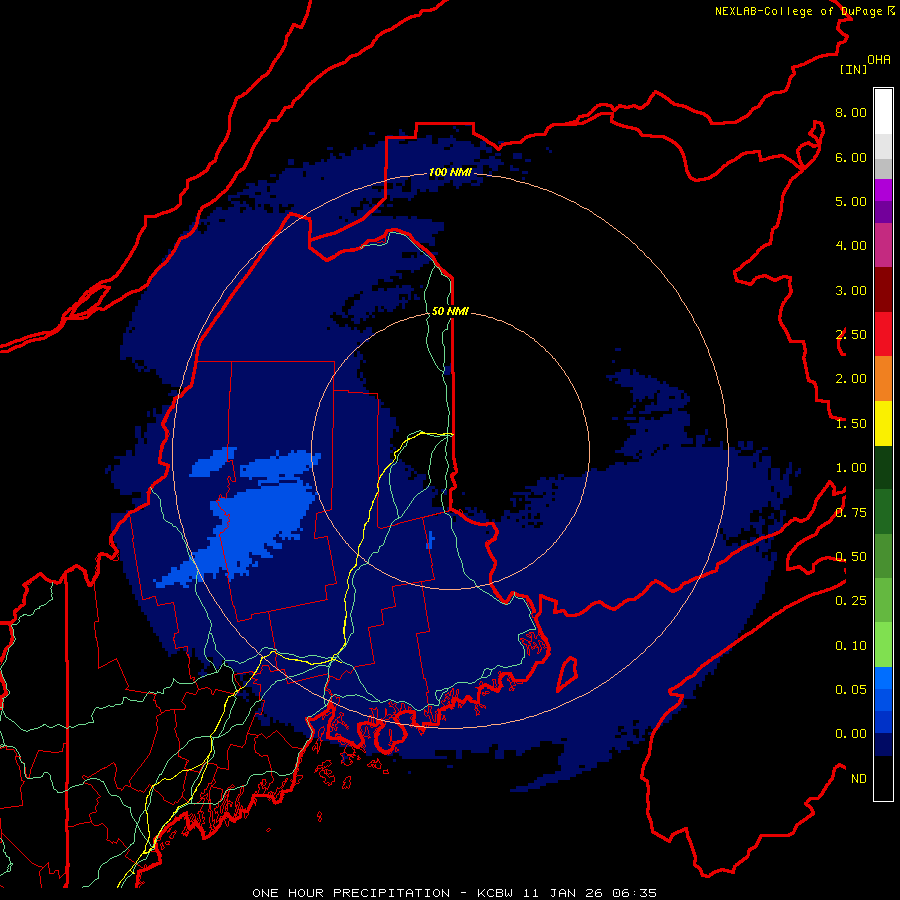The width and height of the screenshot is (900, 900).
Task: Click the 0.10 legend value
Action: tap(851, 646)
